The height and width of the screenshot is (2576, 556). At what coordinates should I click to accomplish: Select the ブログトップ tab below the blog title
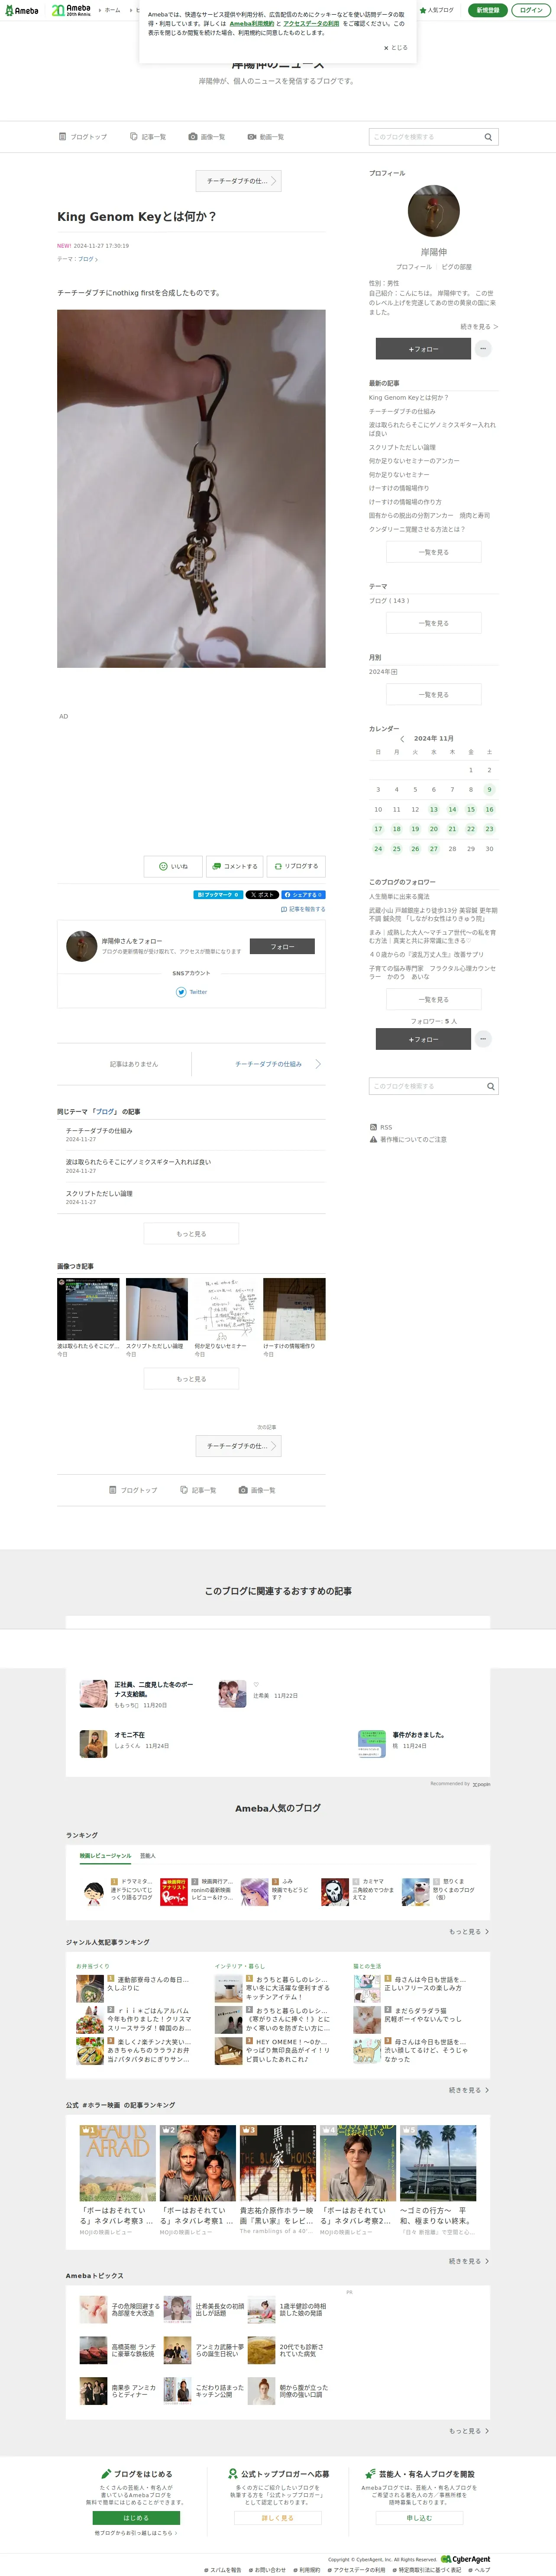point(83,137)
